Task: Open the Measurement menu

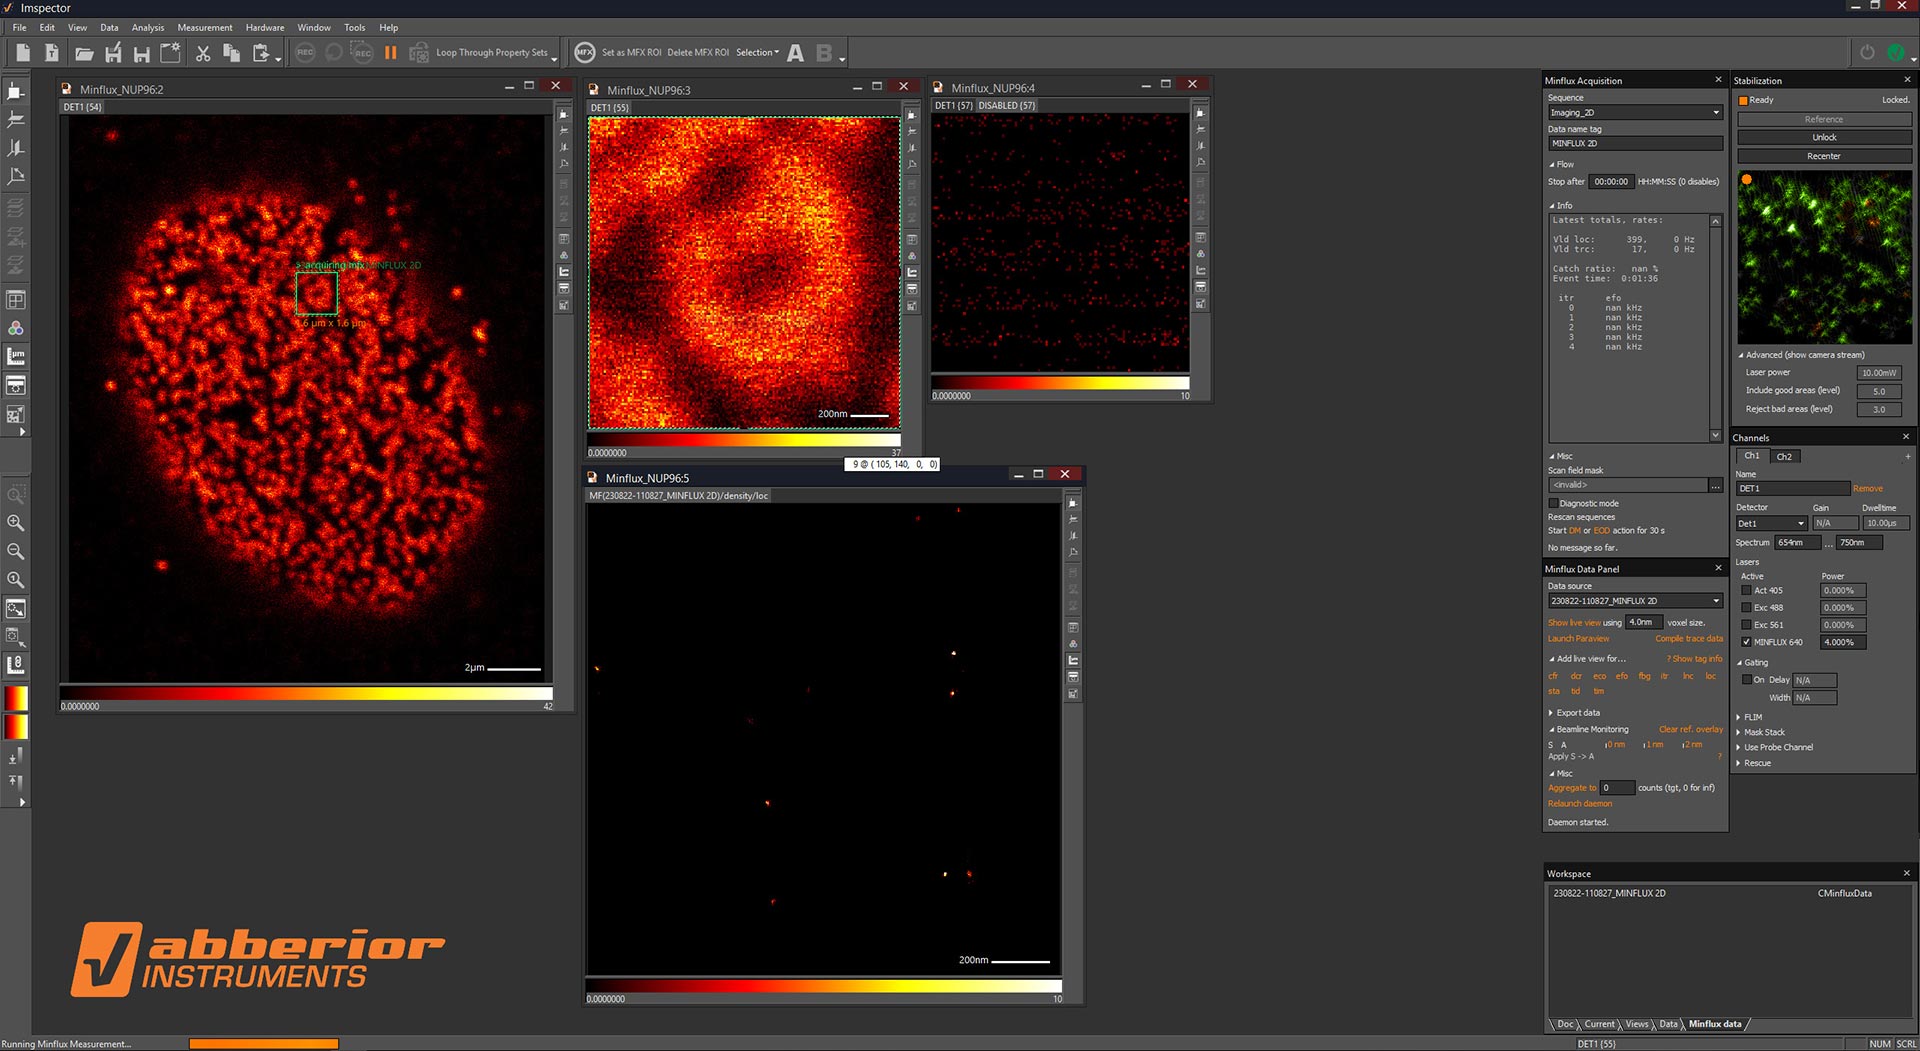Action: (204, 27)
